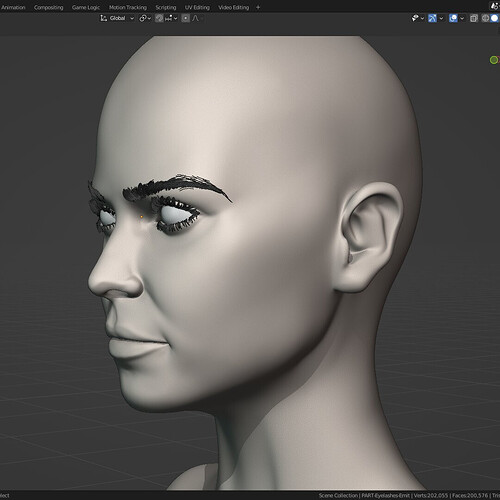Toggle the viewport gizmos button
The height and width of the screenshot is (500, 500).
(x=432, y=18)
